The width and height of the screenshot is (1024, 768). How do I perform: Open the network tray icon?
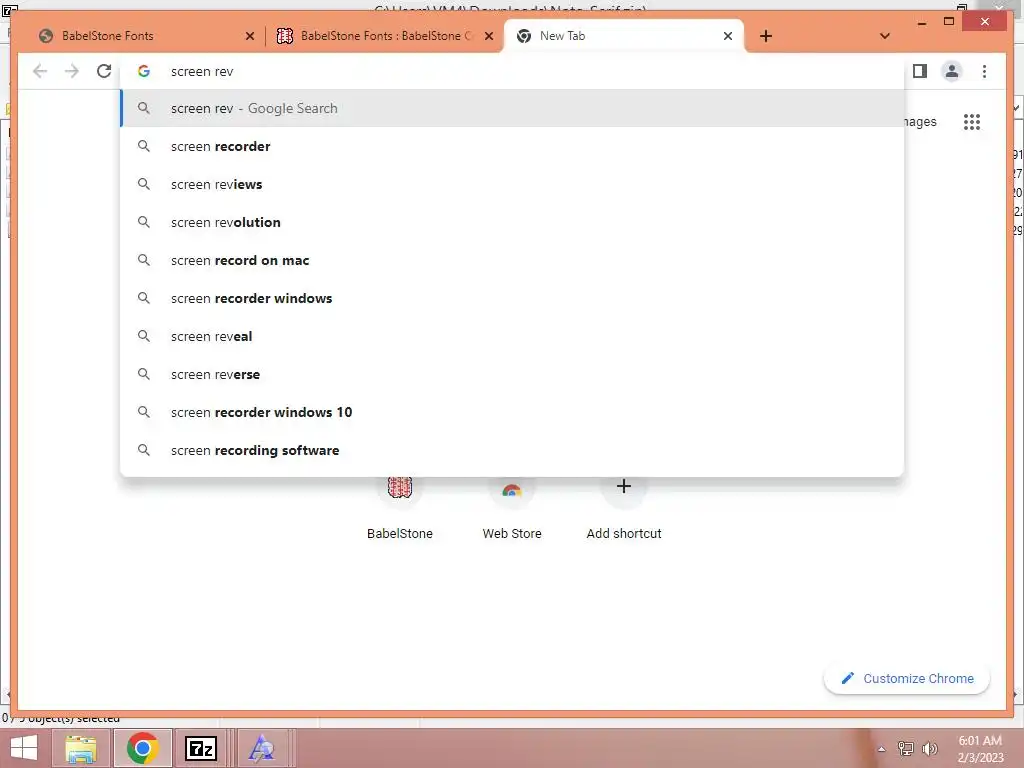(906, 749)
